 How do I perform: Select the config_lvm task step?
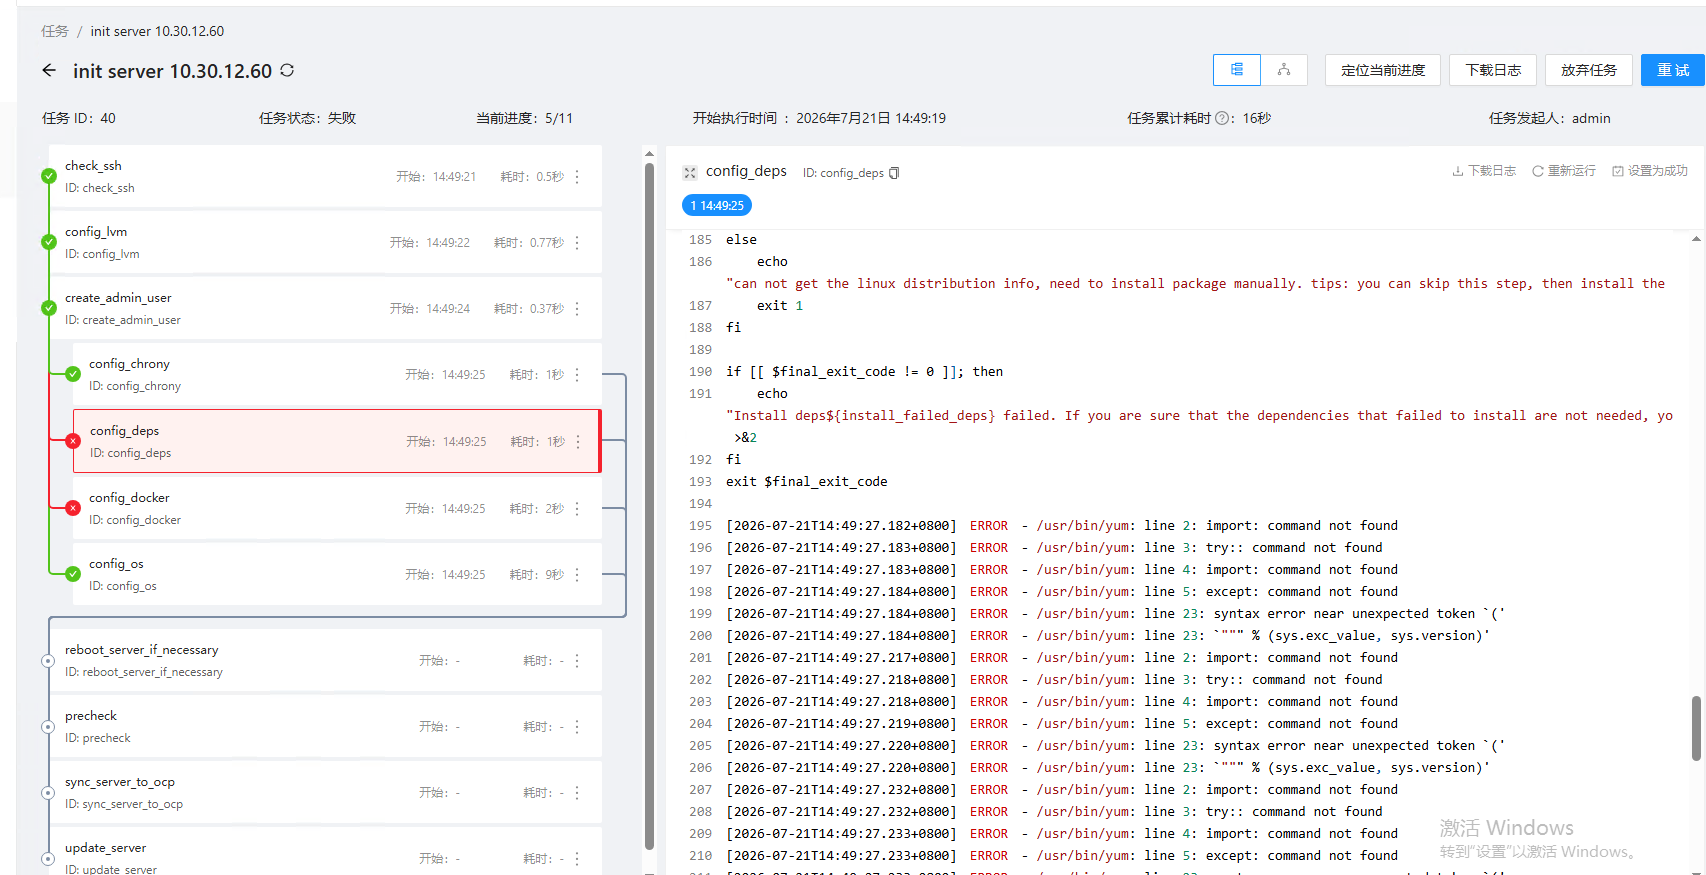pos(325,242)
